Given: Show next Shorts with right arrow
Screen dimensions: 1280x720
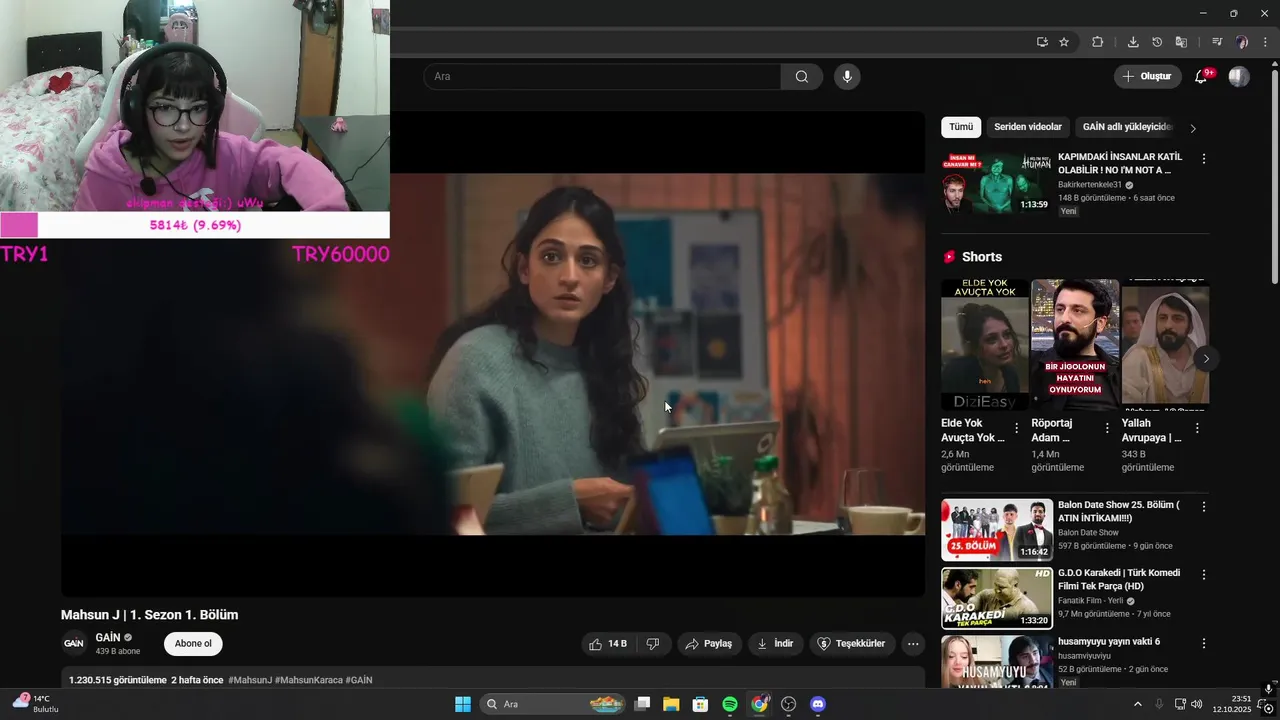Looking at the screenshot, I should (1206, 359).
